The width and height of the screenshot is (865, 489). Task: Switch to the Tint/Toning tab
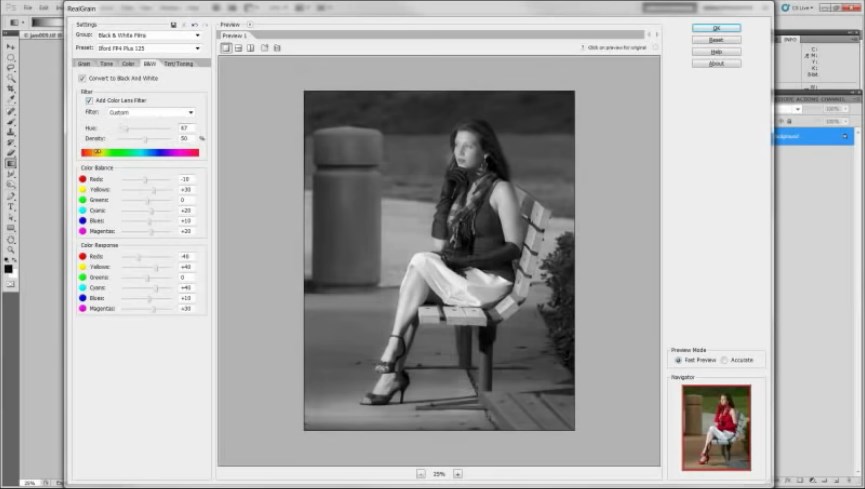[x=178, y=64]
